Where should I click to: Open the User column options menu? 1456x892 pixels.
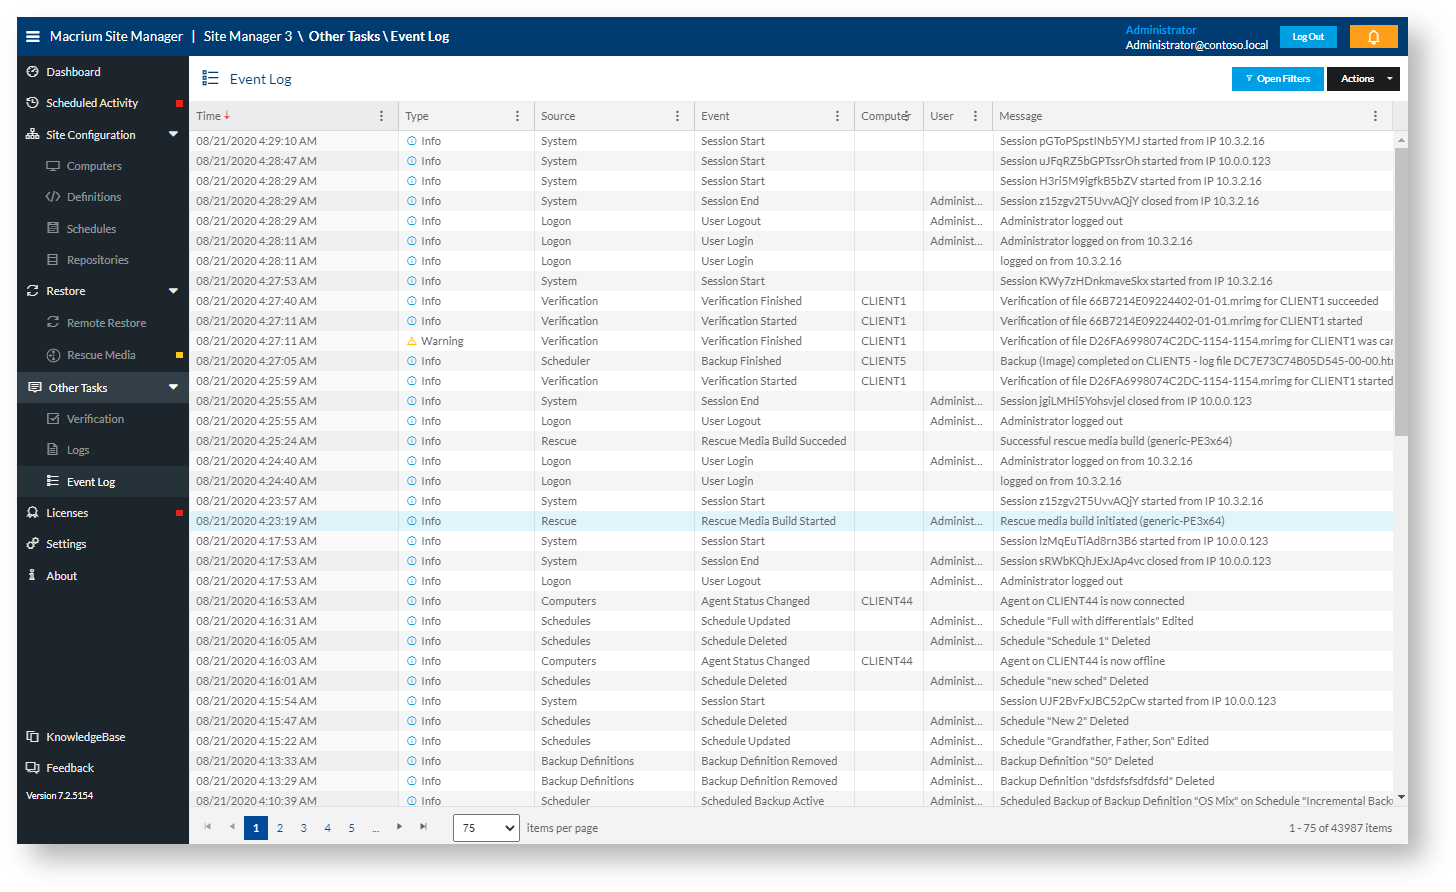coord(975,116)
